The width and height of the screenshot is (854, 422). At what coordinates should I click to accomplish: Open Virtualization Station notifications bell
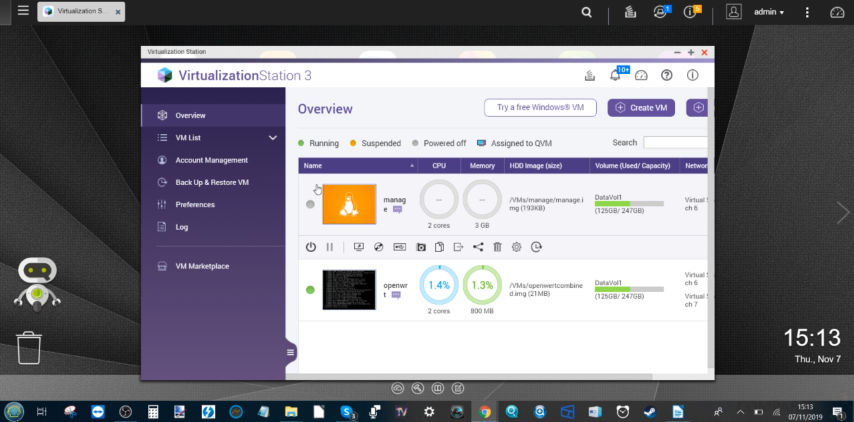point(615,75)
